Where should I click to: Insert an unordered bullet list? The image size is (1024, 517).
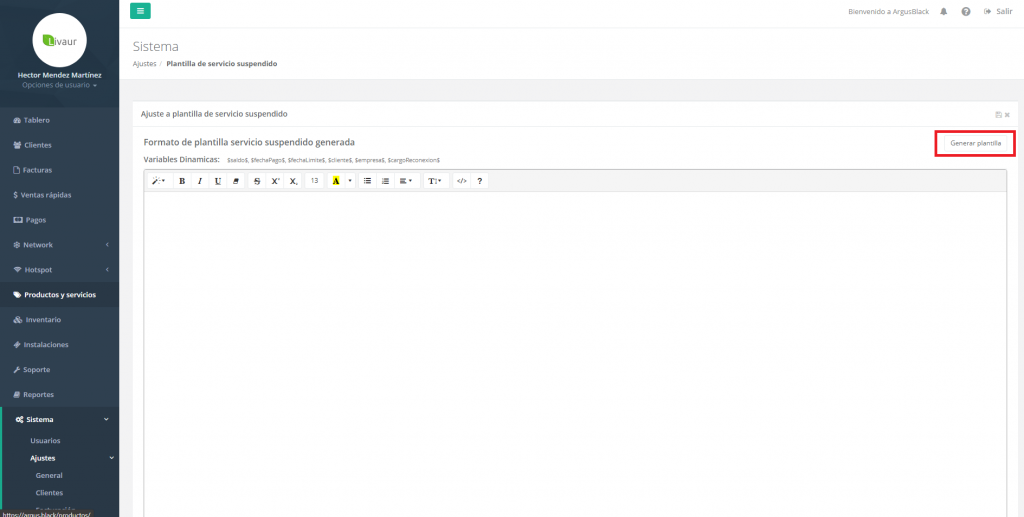click(367, 181)
